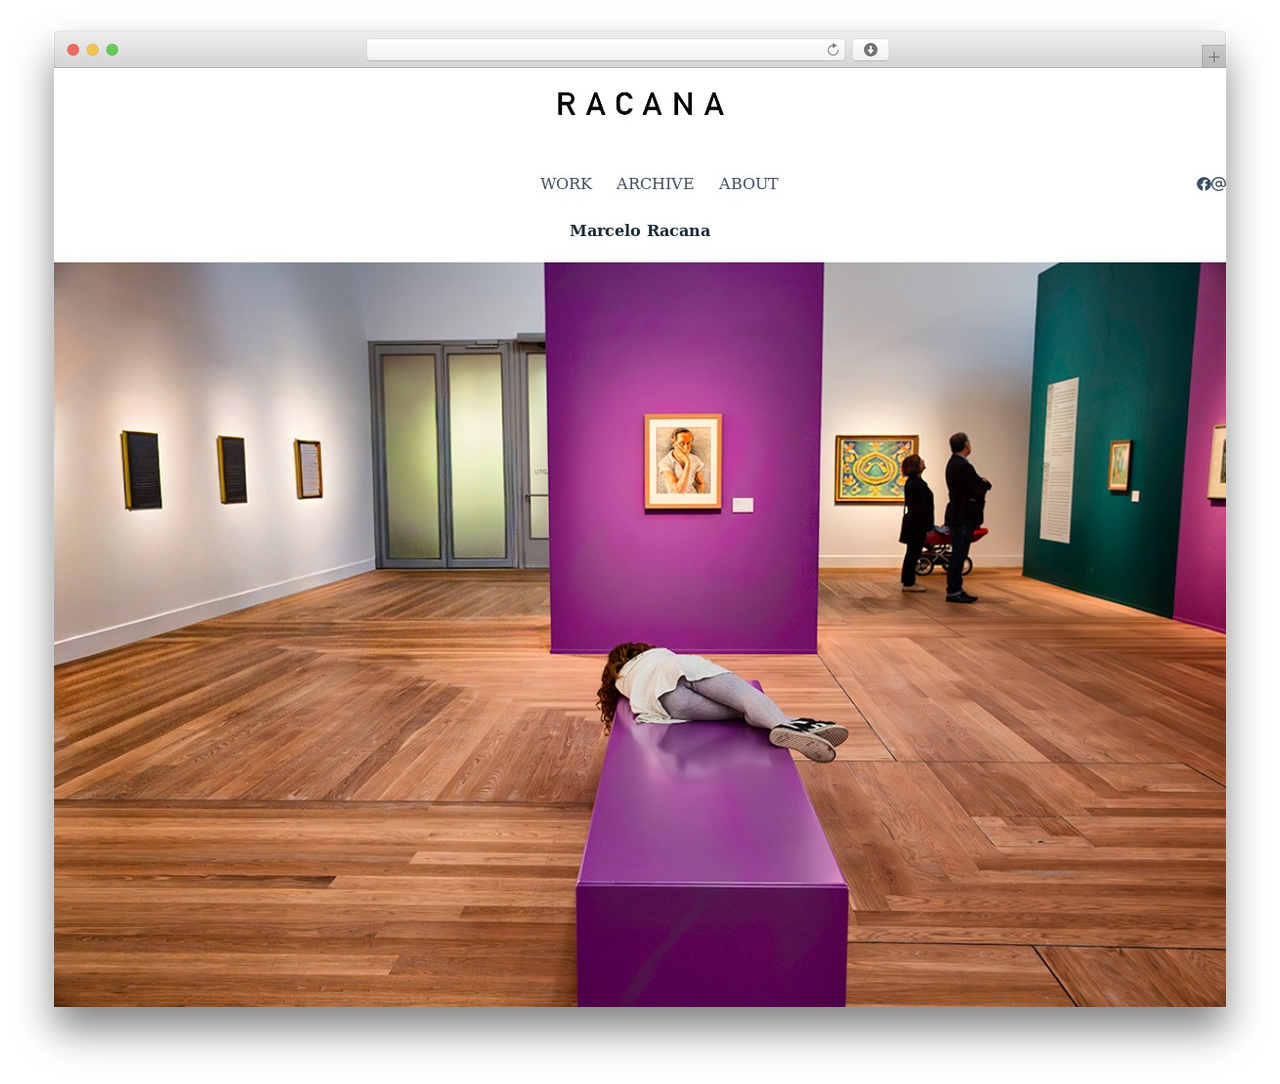The height and width of the screenshot is (1084, 1280).
Task: Click the RACANA site logo
Action: coord(640,104)
